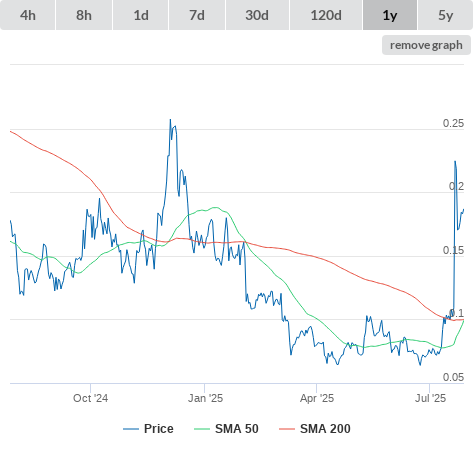Click the Jan '25 axis label

205,398
